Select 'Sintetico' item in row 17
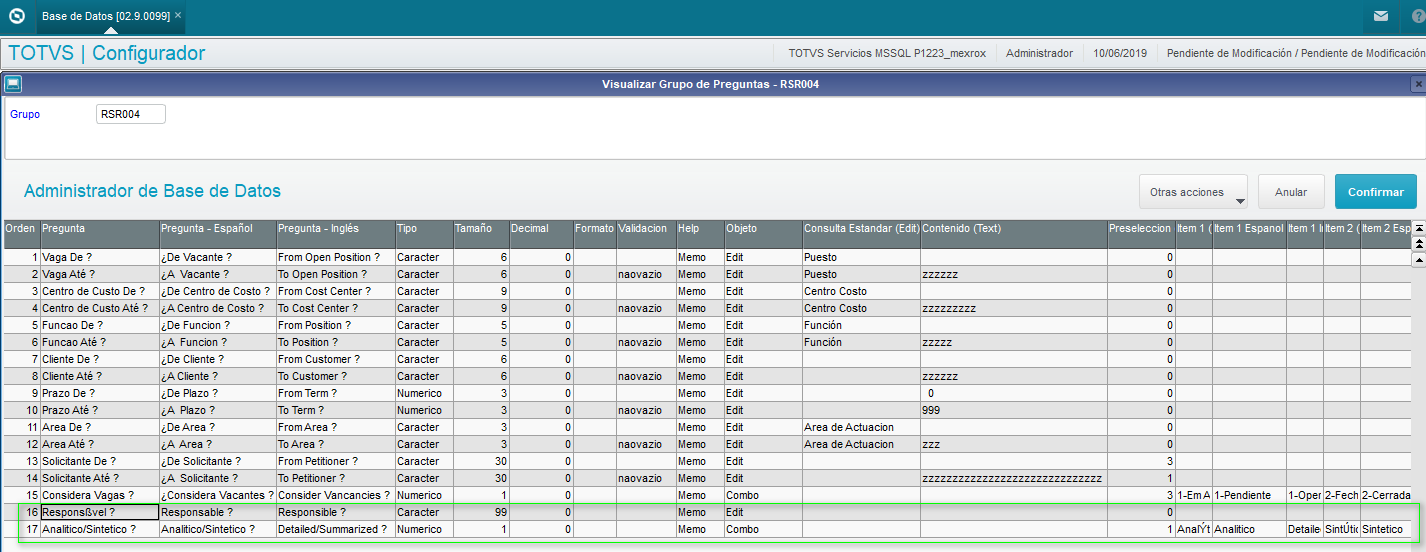Image resolution: width=1426 pixels, height=552 pixels. [1386, 529]
